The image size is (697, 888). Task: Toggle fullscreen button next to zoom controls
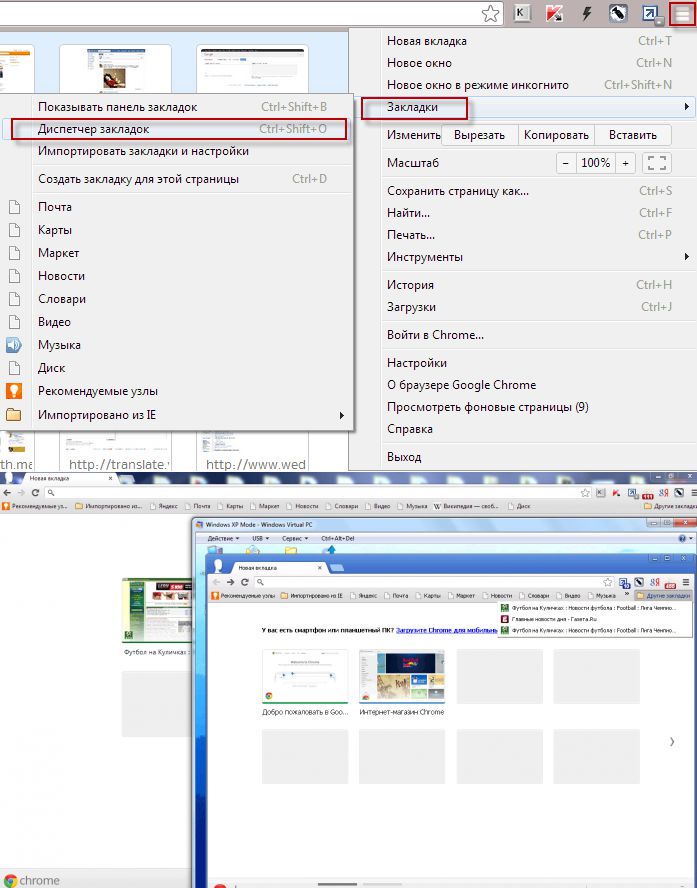657,163
